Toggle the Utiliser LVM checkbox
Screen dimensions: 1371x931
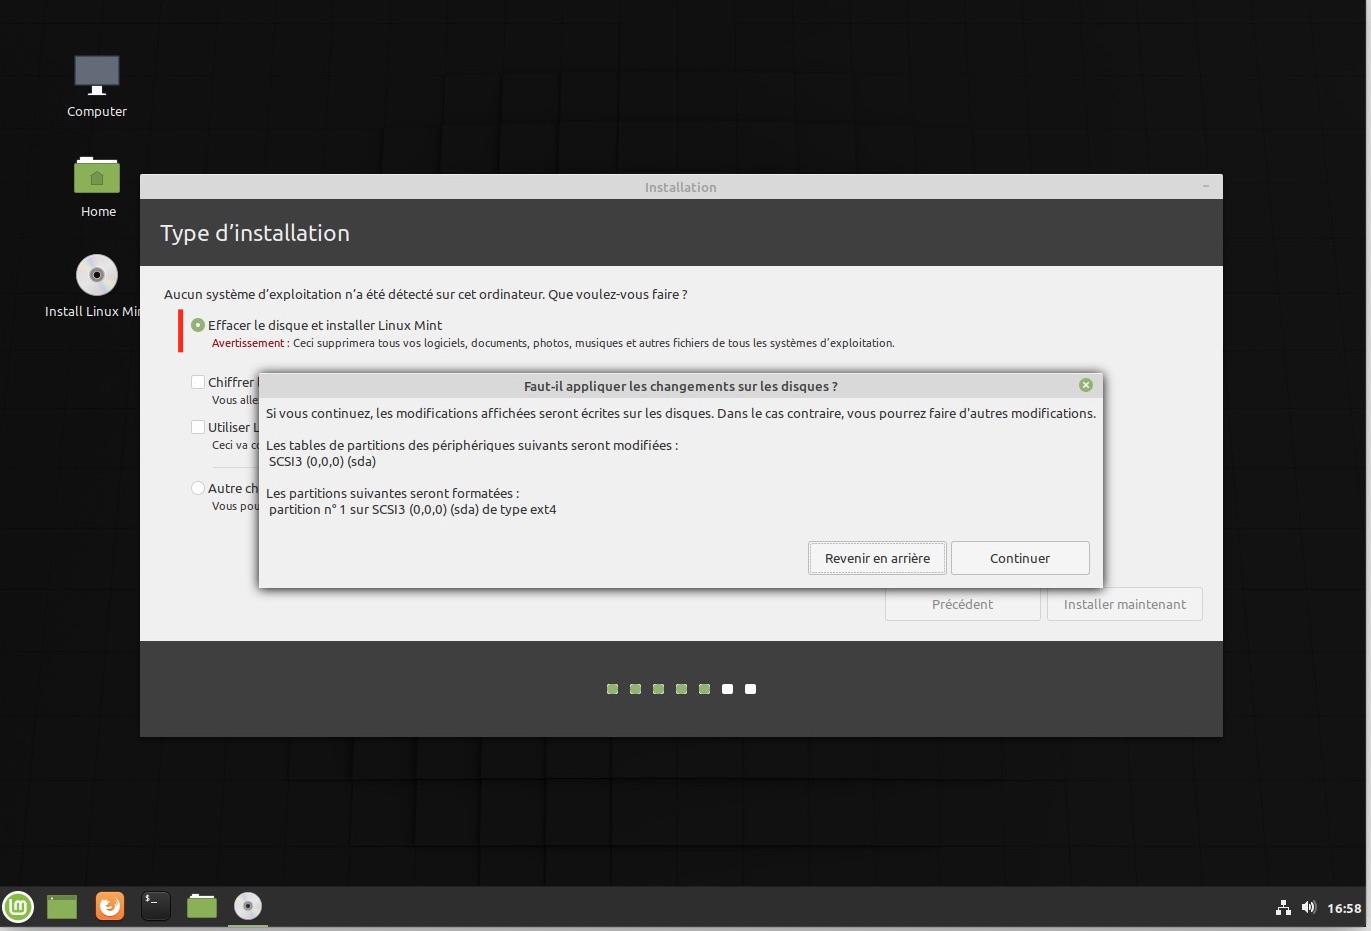198,427
